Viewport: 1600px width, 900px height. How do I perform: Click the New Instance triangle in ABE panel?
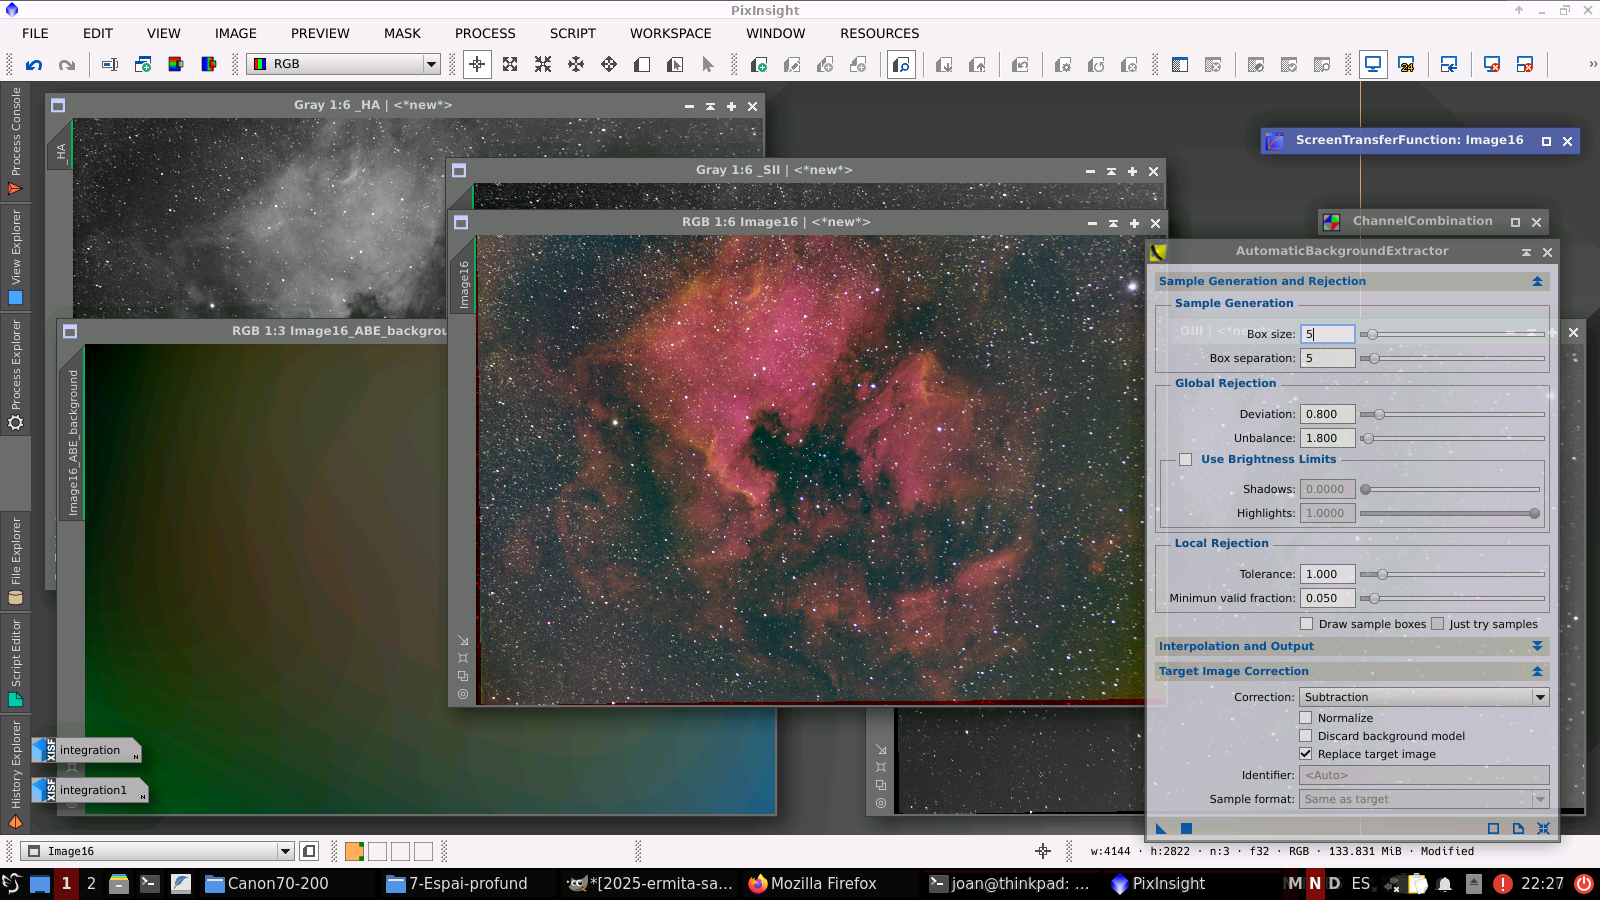1161,828
